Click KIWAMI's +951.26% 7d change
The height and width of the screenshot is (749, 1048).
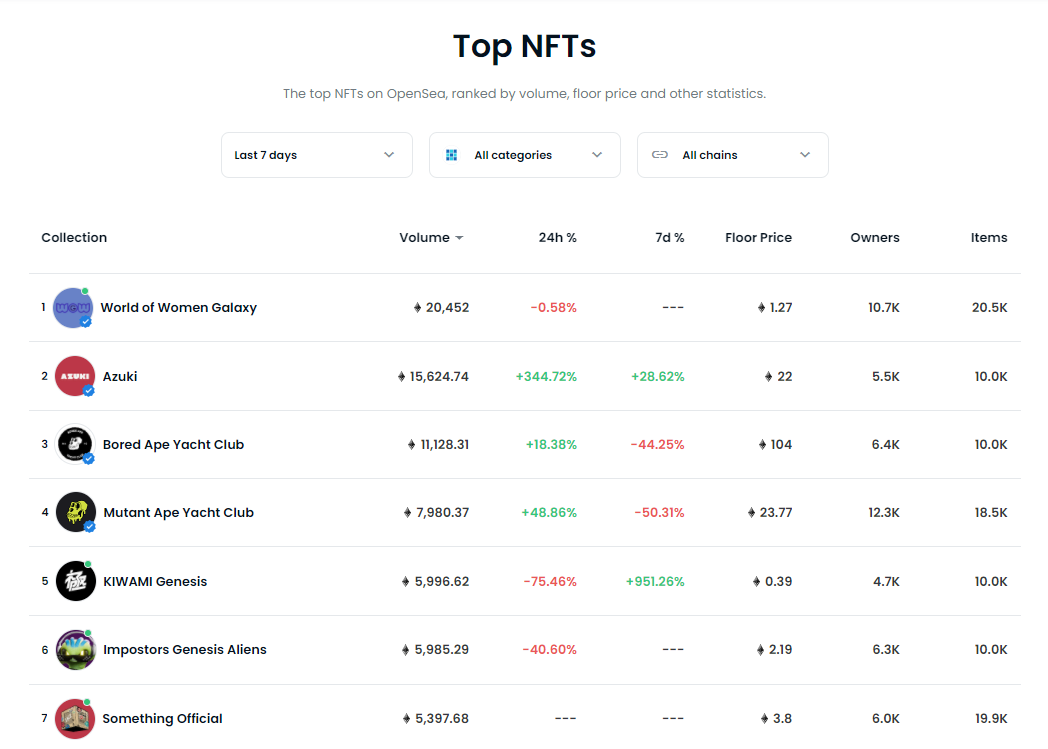pos(655,582)
